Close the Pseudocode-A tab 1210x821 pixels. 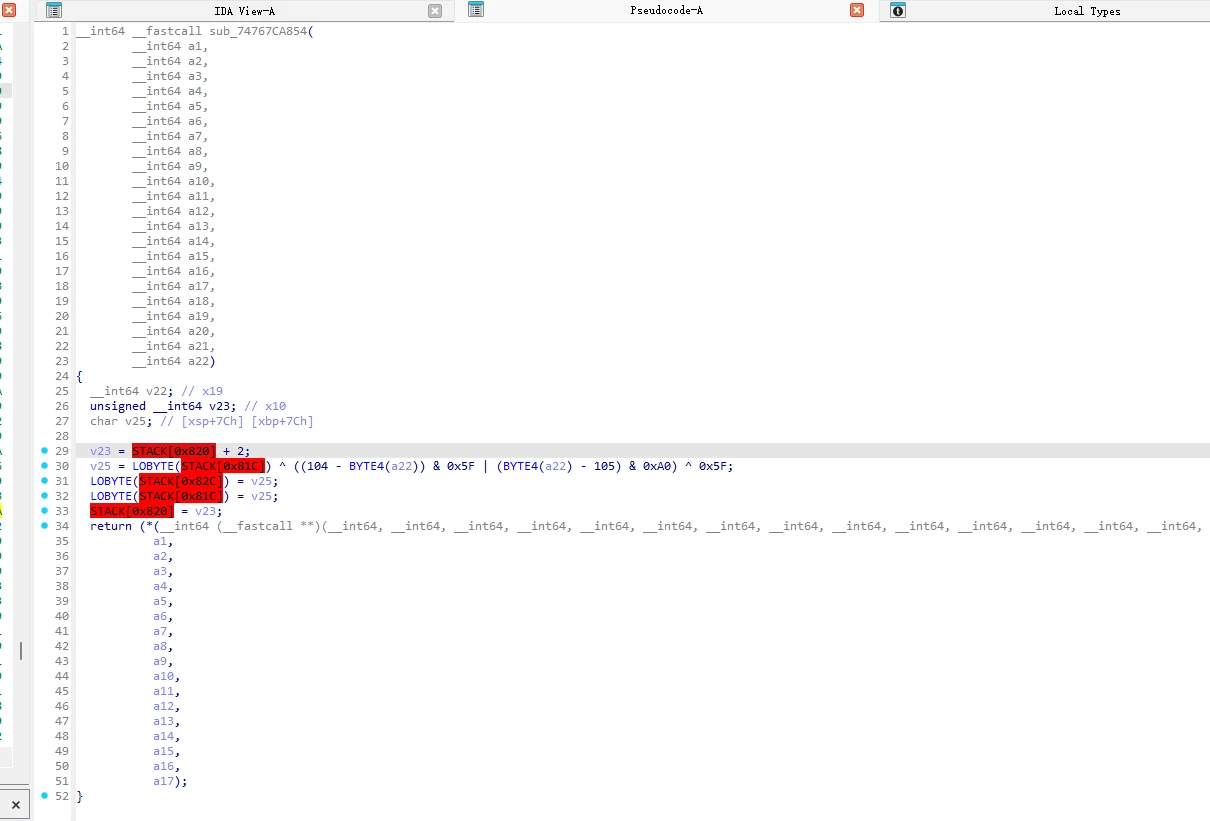click(x=857, y=10)
